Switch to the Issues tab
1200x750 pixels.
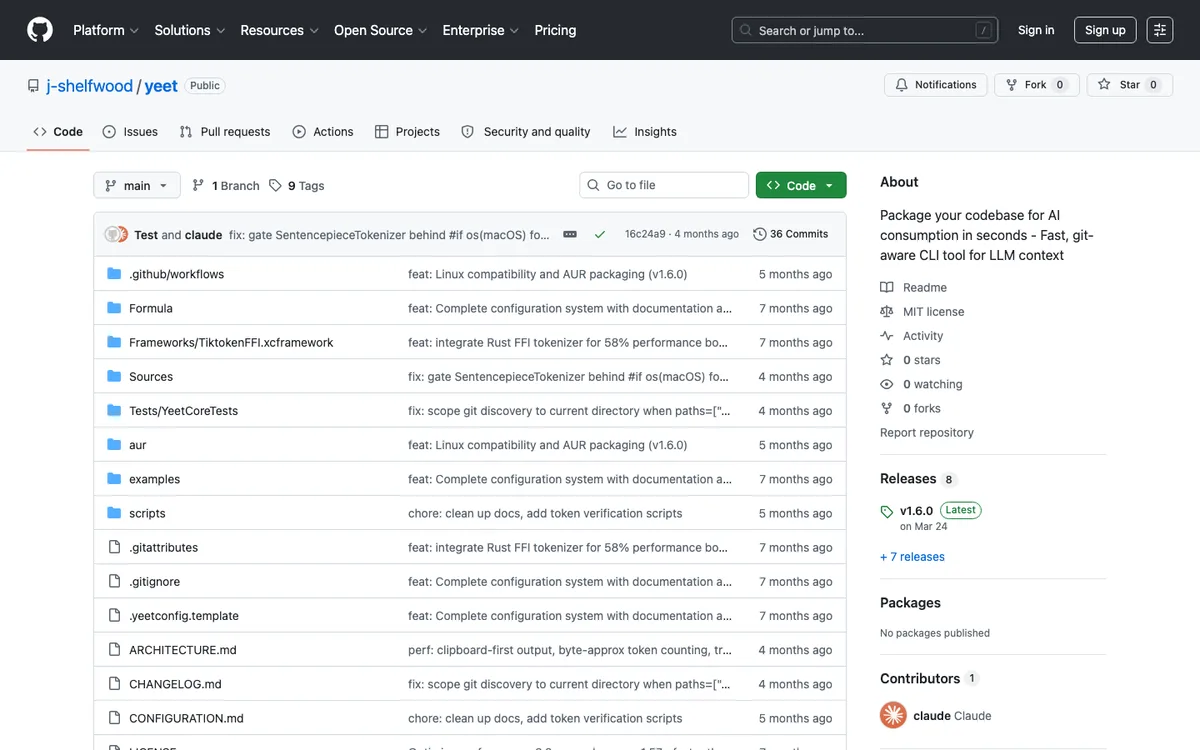[130, 132]
